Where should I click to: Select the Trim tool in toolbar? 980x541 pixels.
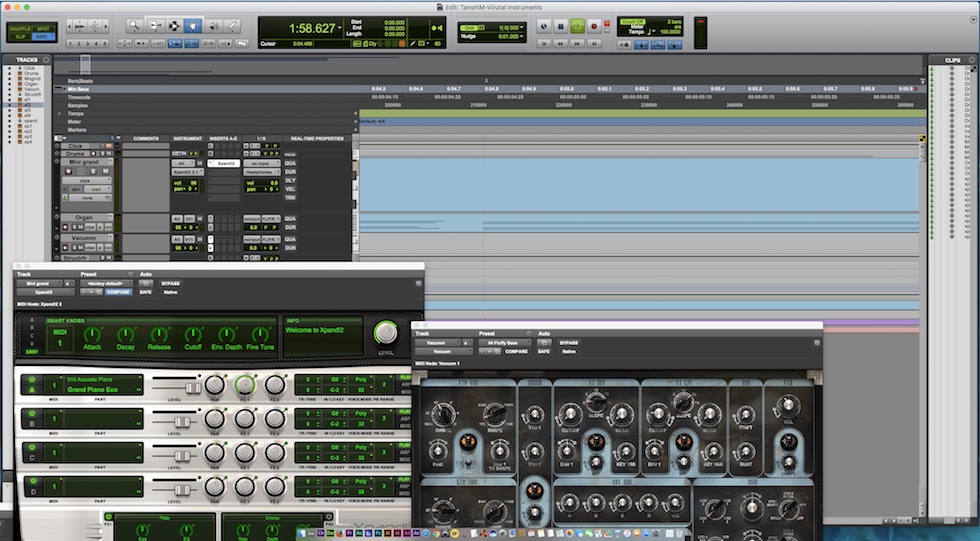click(x=154, y=26)
